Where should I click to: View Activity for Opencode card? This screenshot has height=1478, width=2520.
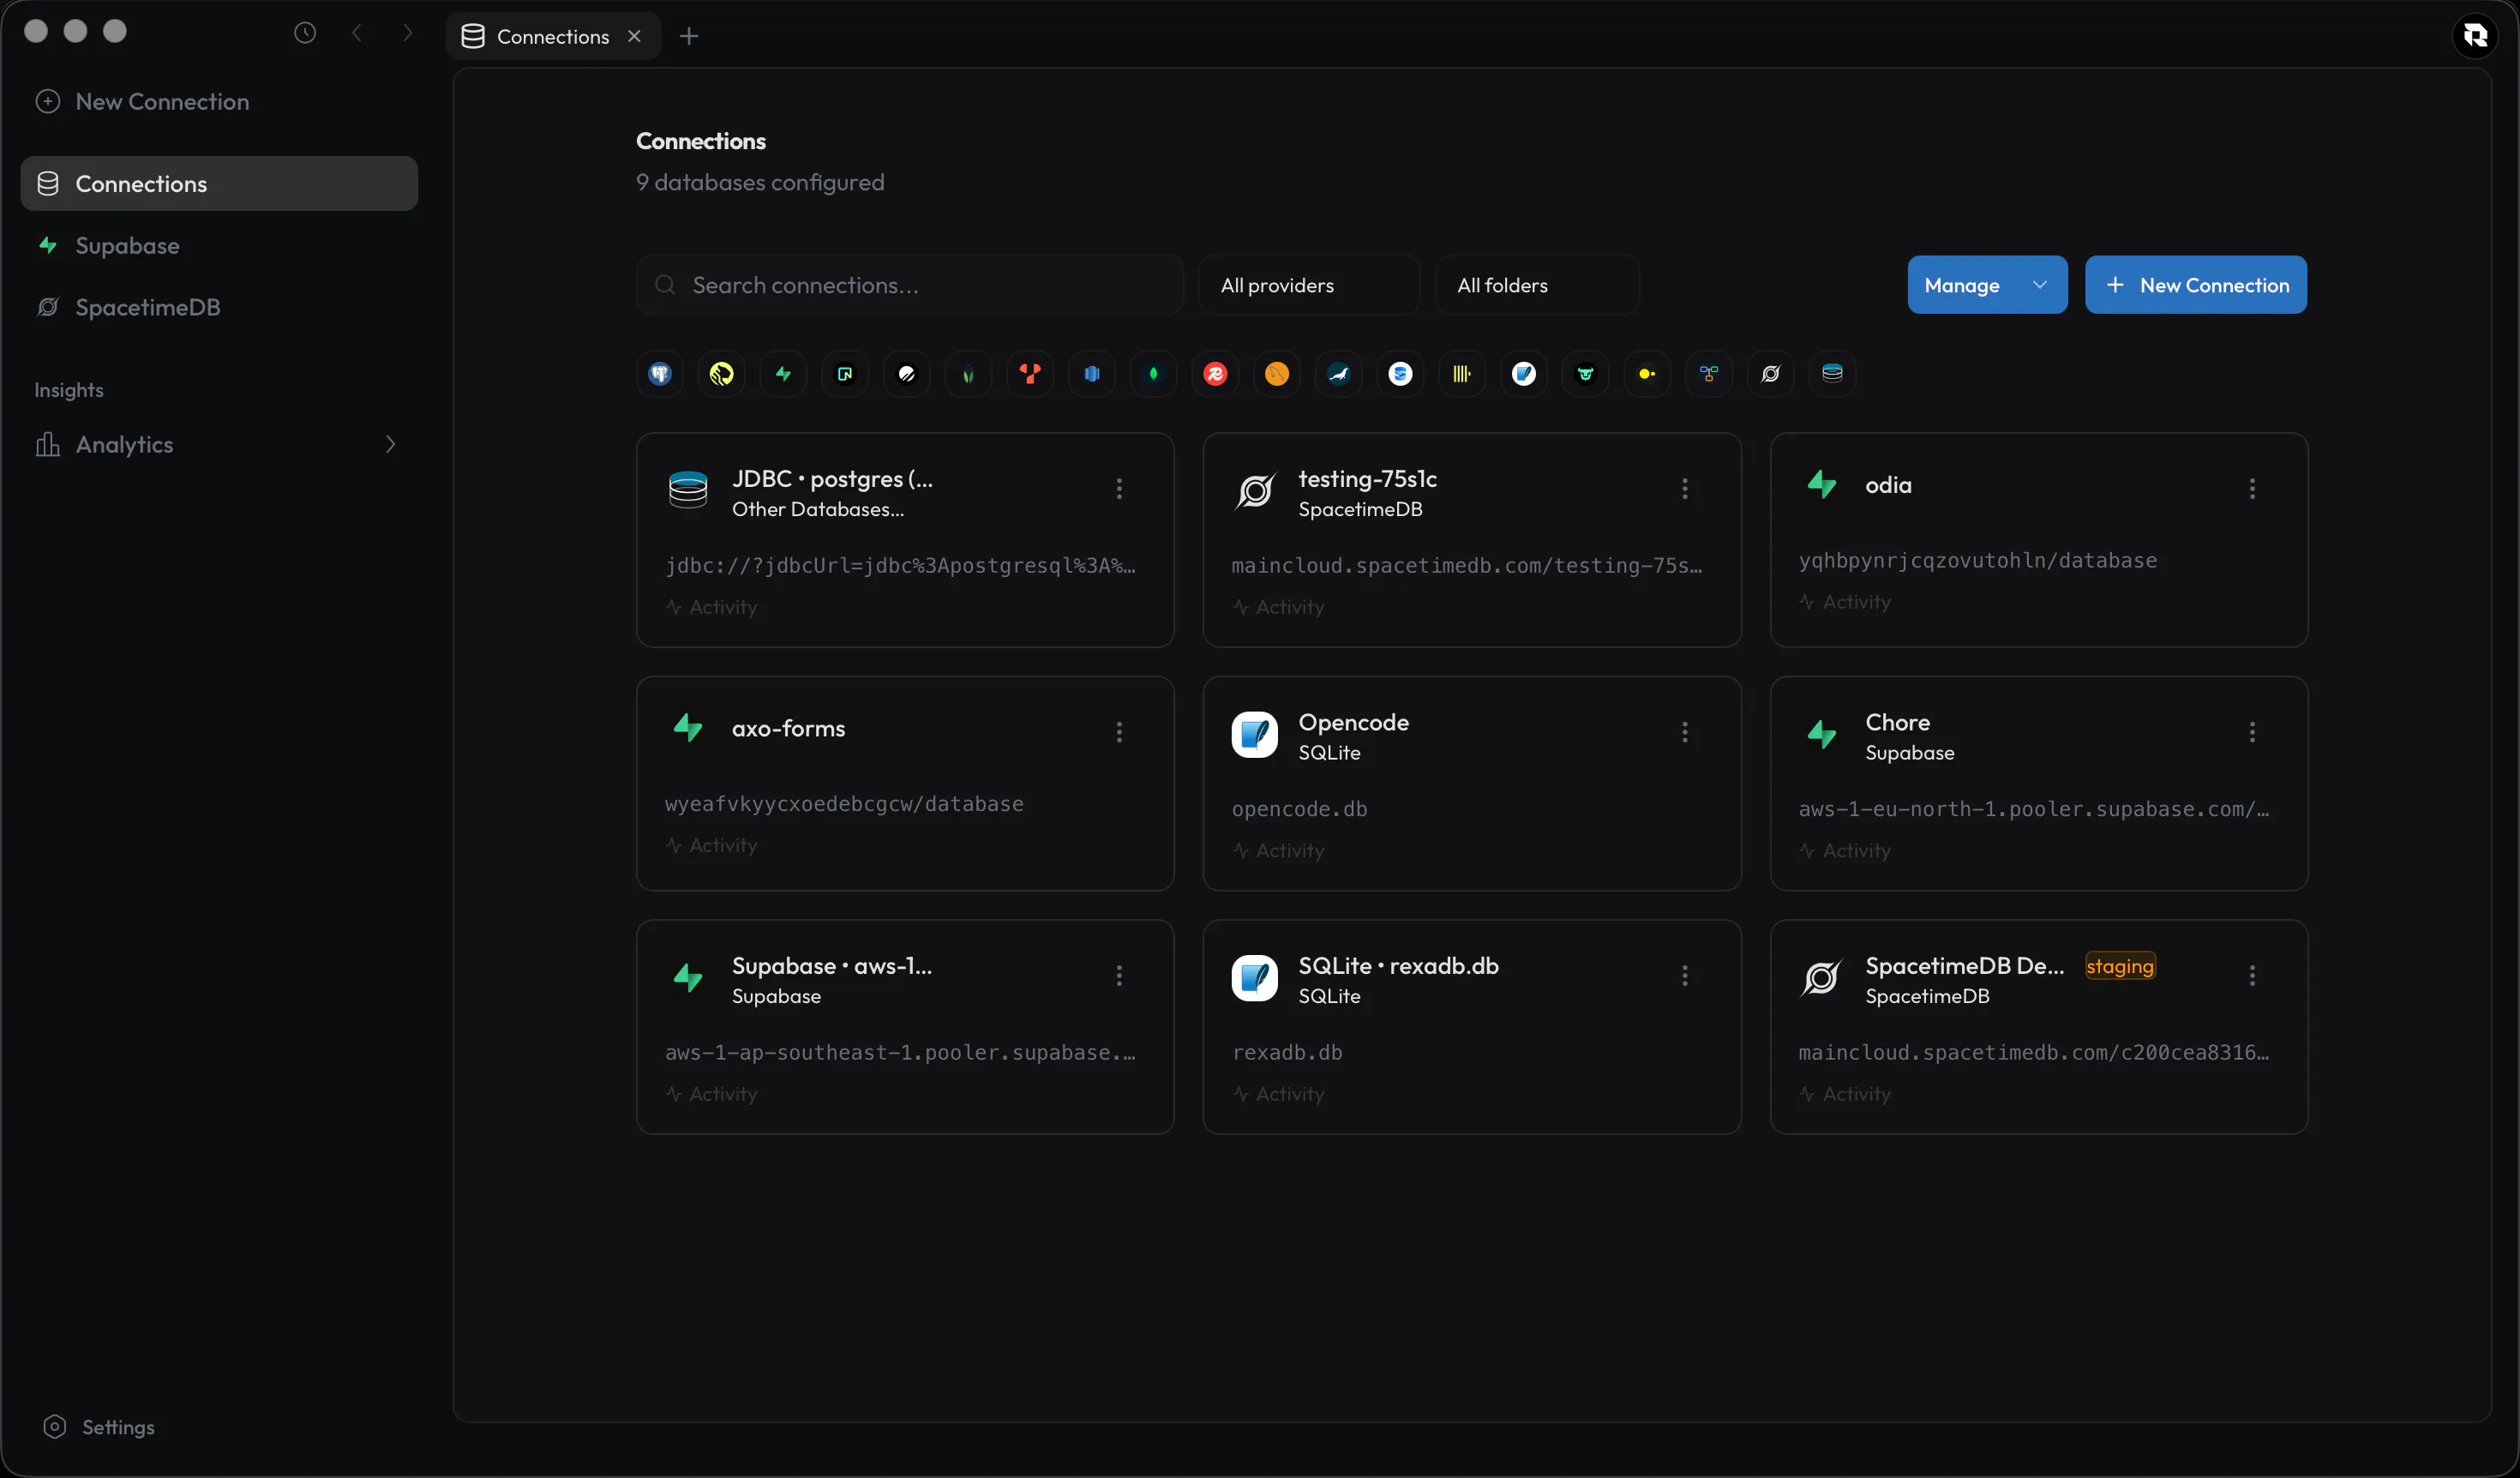coord(1278,850)
